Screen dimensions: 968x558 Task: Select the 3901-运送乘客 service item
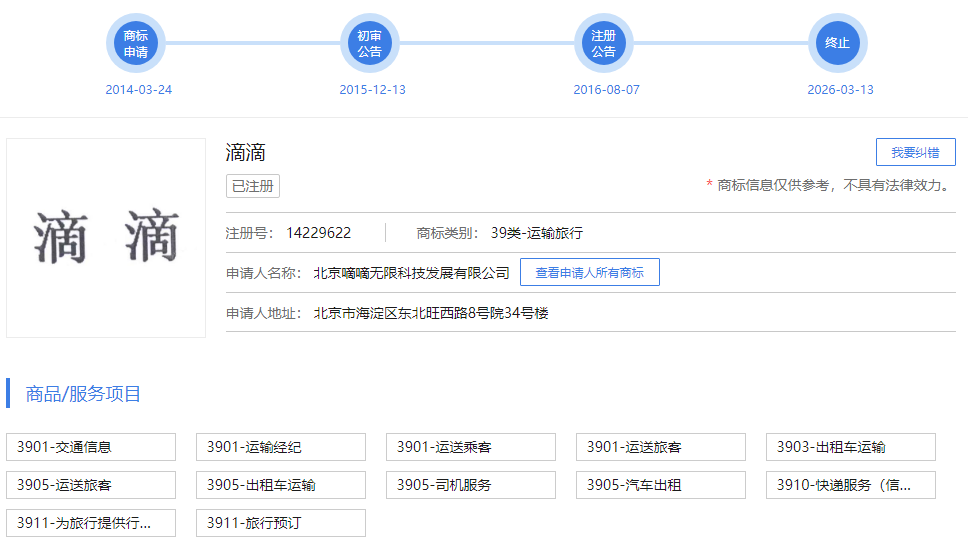point(471,447)
